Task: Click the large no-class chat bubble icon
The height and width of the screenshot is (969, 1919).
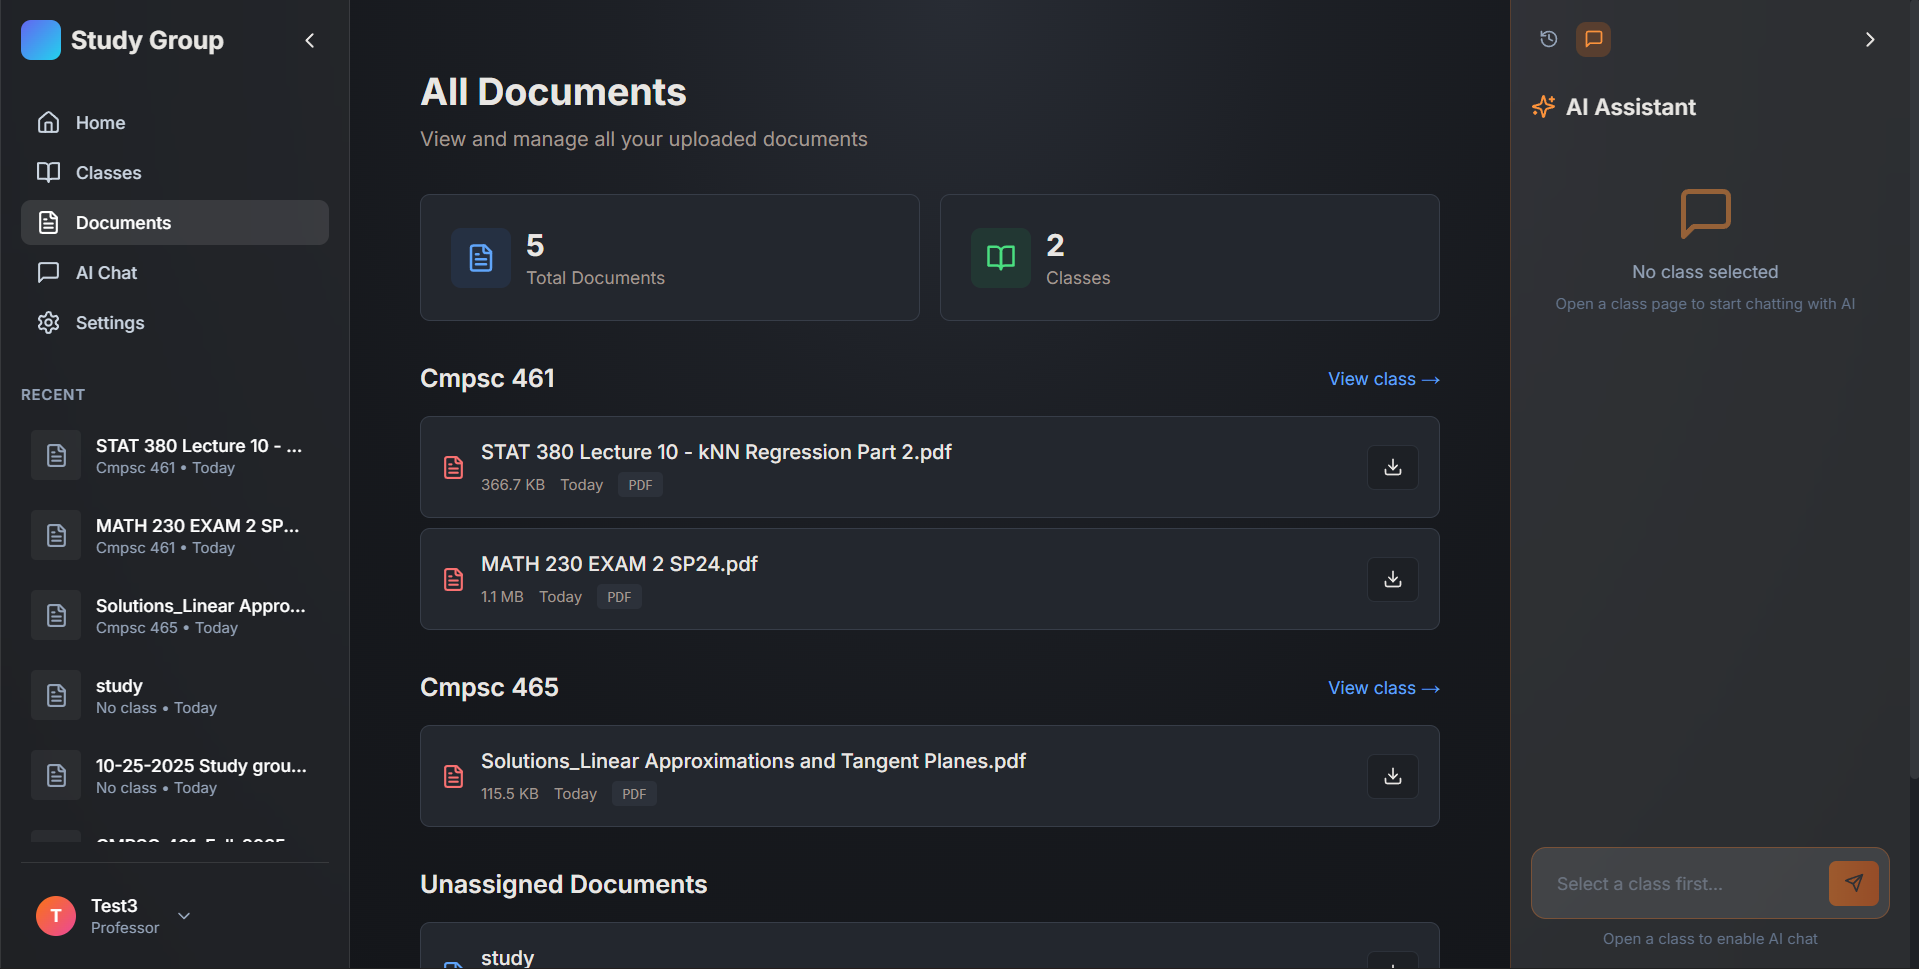Action: (x=1705, y=213)
